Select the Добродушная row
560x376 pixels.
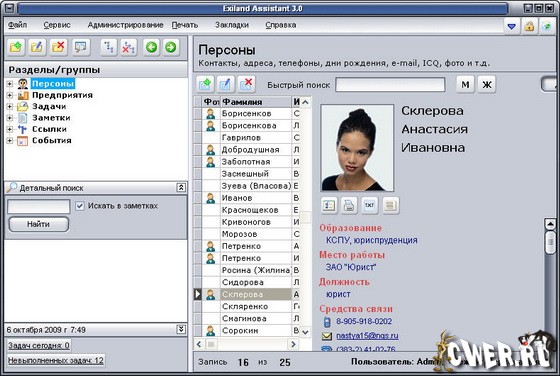pos(247,150)
